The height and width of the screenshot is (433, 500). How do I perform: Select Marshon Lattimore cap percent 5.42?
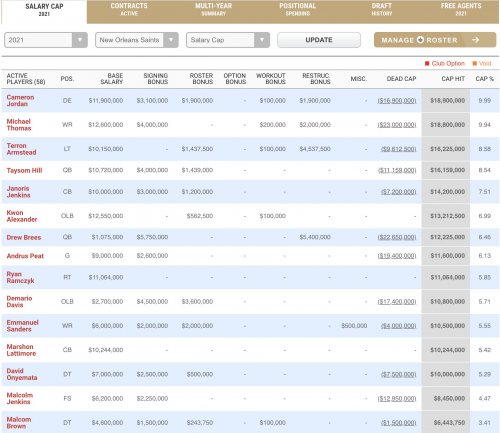click(484, 350)
